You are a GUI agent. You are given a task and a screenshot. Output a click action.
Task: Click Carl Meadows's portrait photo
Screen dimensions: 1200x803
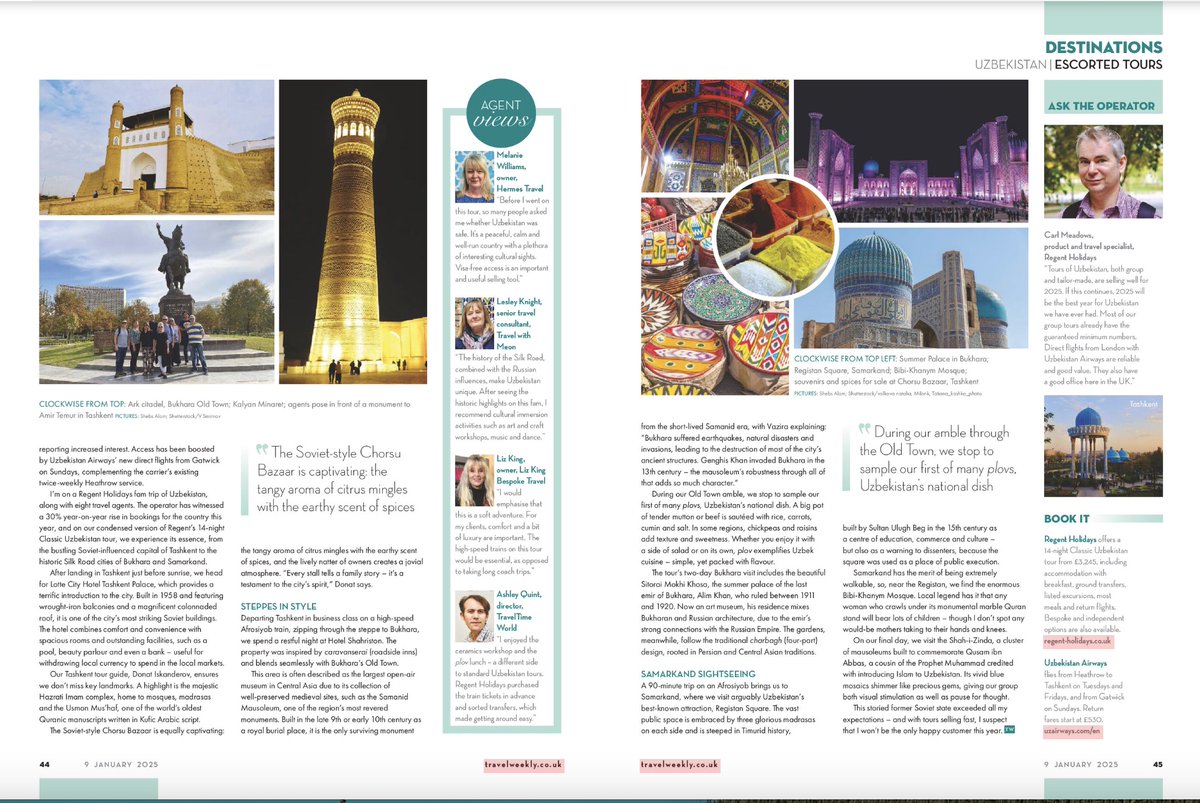[x=1102, y=170]
